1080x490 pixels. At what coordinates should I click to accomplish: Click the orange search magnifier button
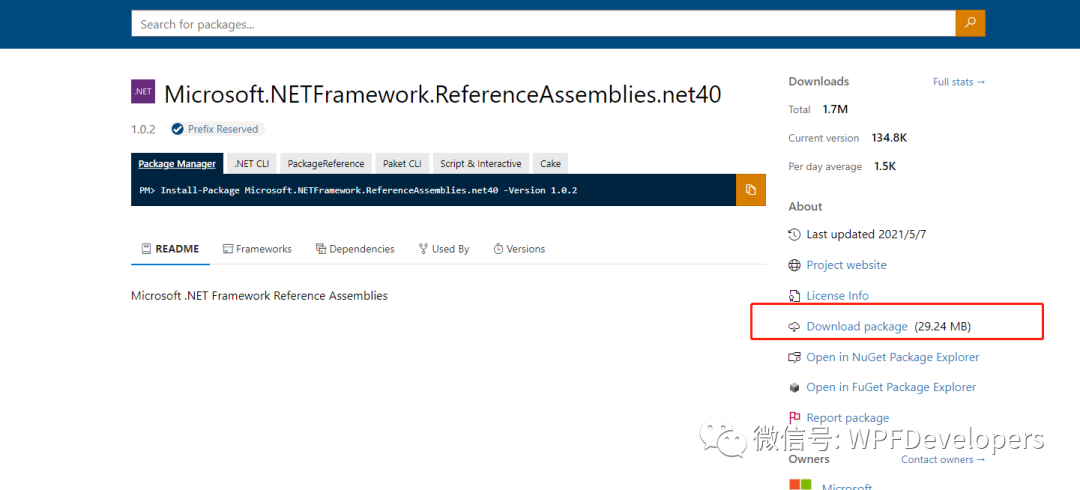[970, 23]
